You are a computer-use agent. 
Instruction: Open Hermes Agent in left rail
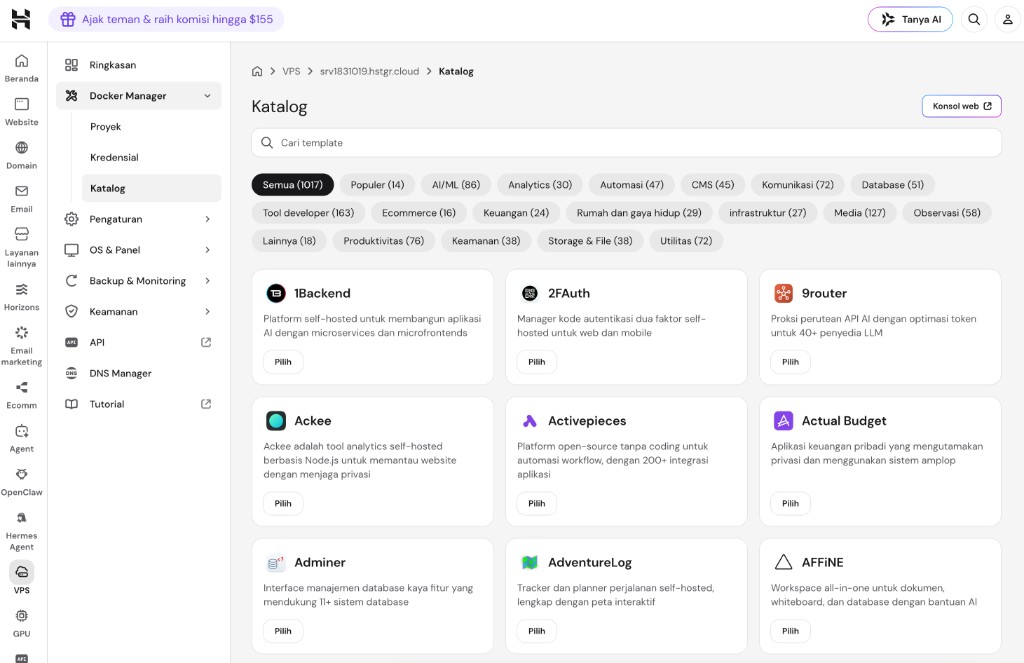click(22, 531)
